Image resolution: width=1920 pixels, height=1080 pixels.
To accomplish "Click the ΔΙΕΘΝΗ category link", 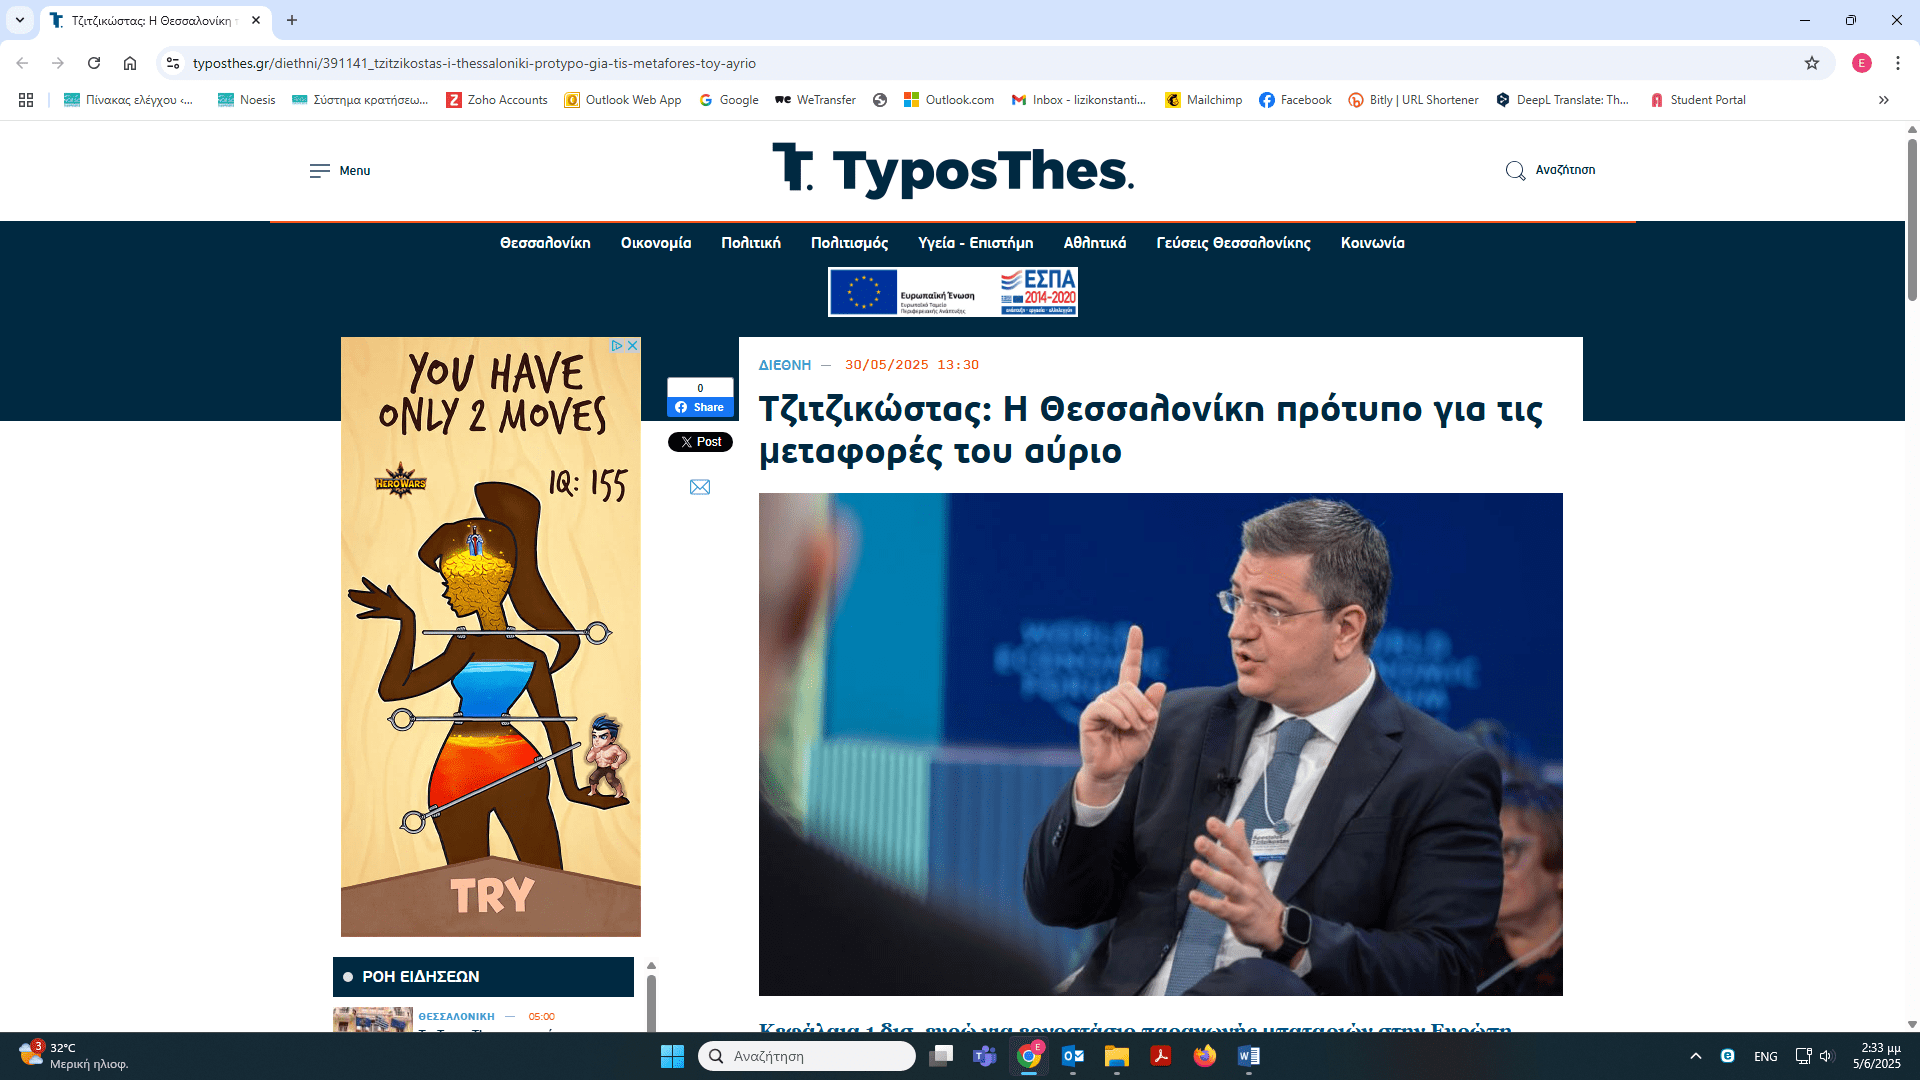I will pos(785,365).
